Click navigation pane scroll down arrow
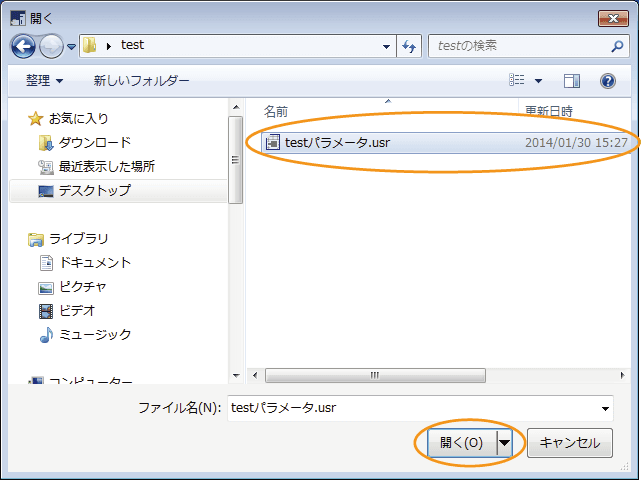 [236, 376]
